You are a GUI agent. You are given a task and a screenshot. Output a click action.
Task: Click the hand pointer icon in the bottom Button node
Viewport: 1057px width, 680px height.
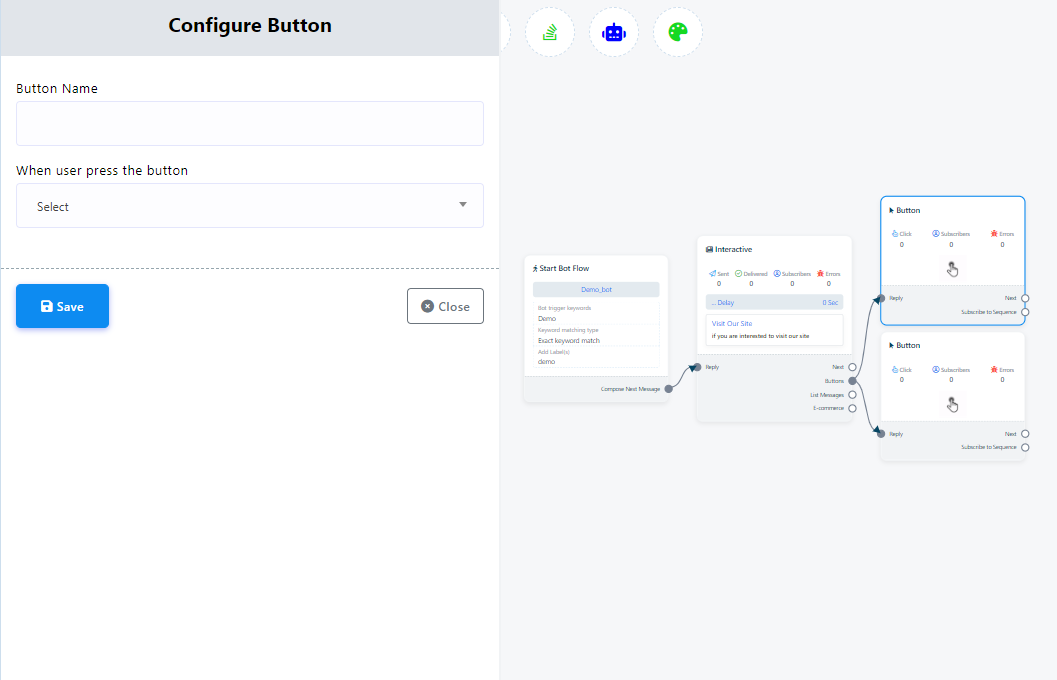(952, 403)
